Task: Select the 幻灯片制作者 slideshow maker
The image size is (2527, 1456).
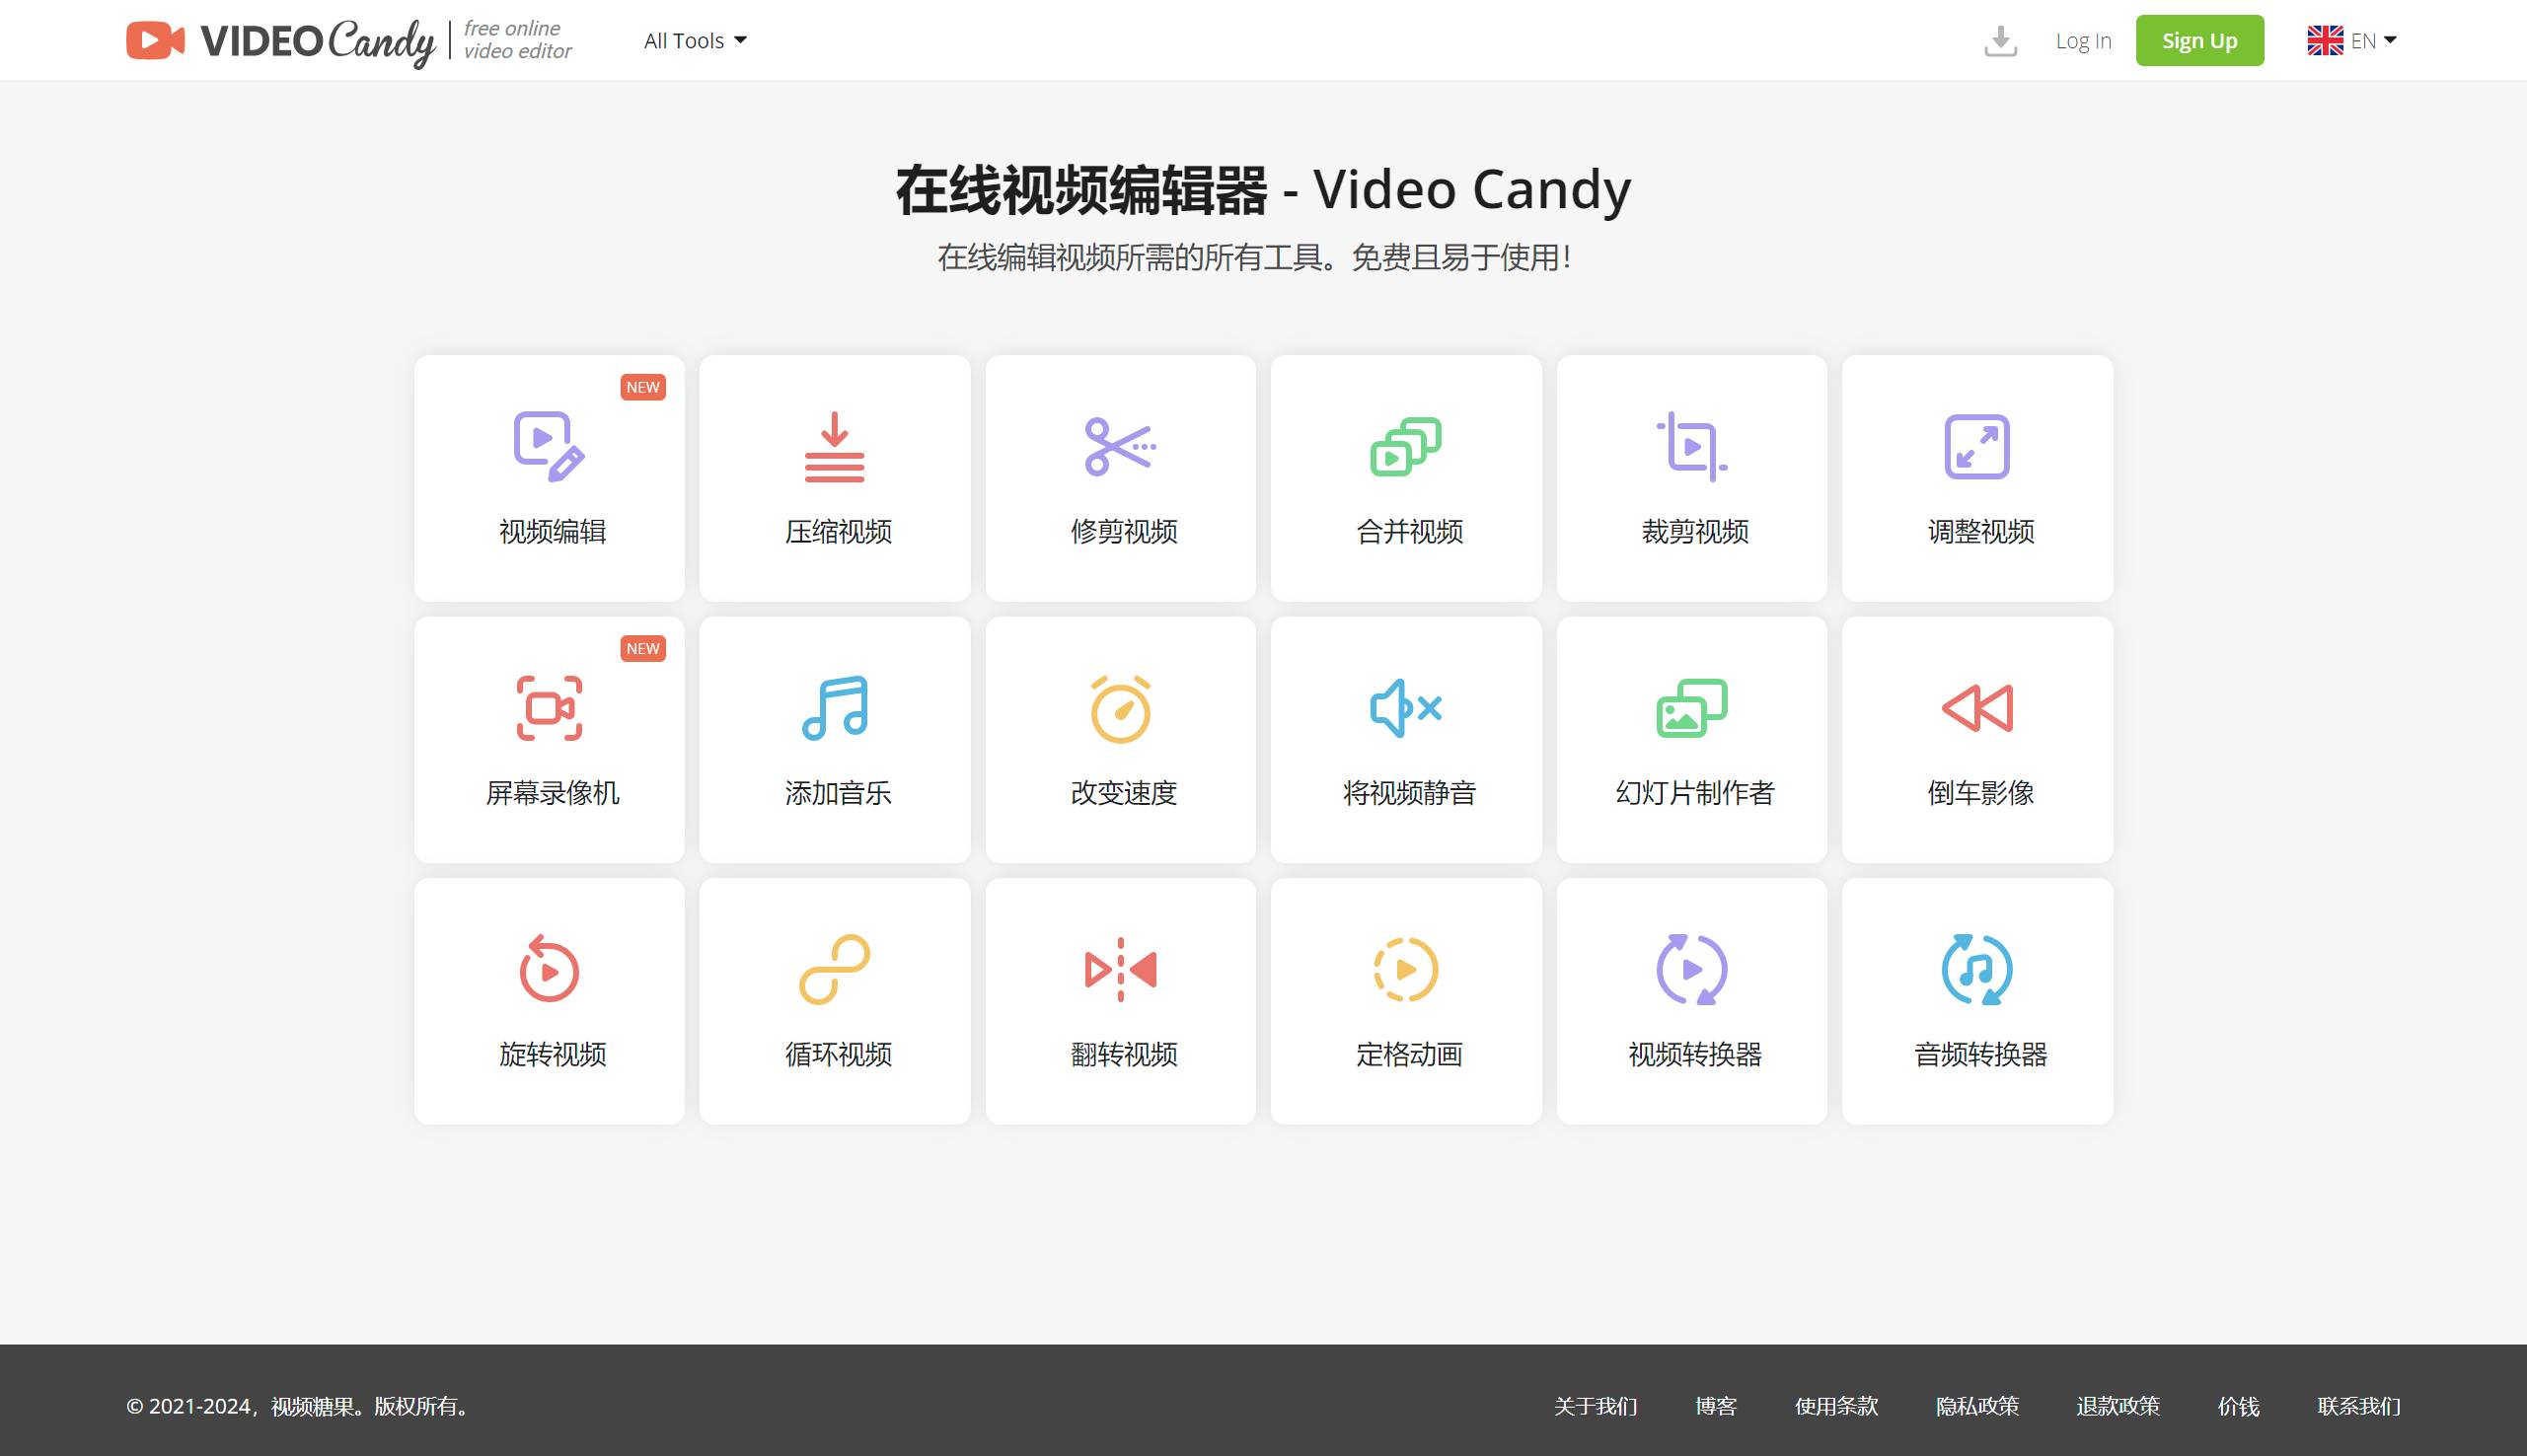Action: 1691,739
